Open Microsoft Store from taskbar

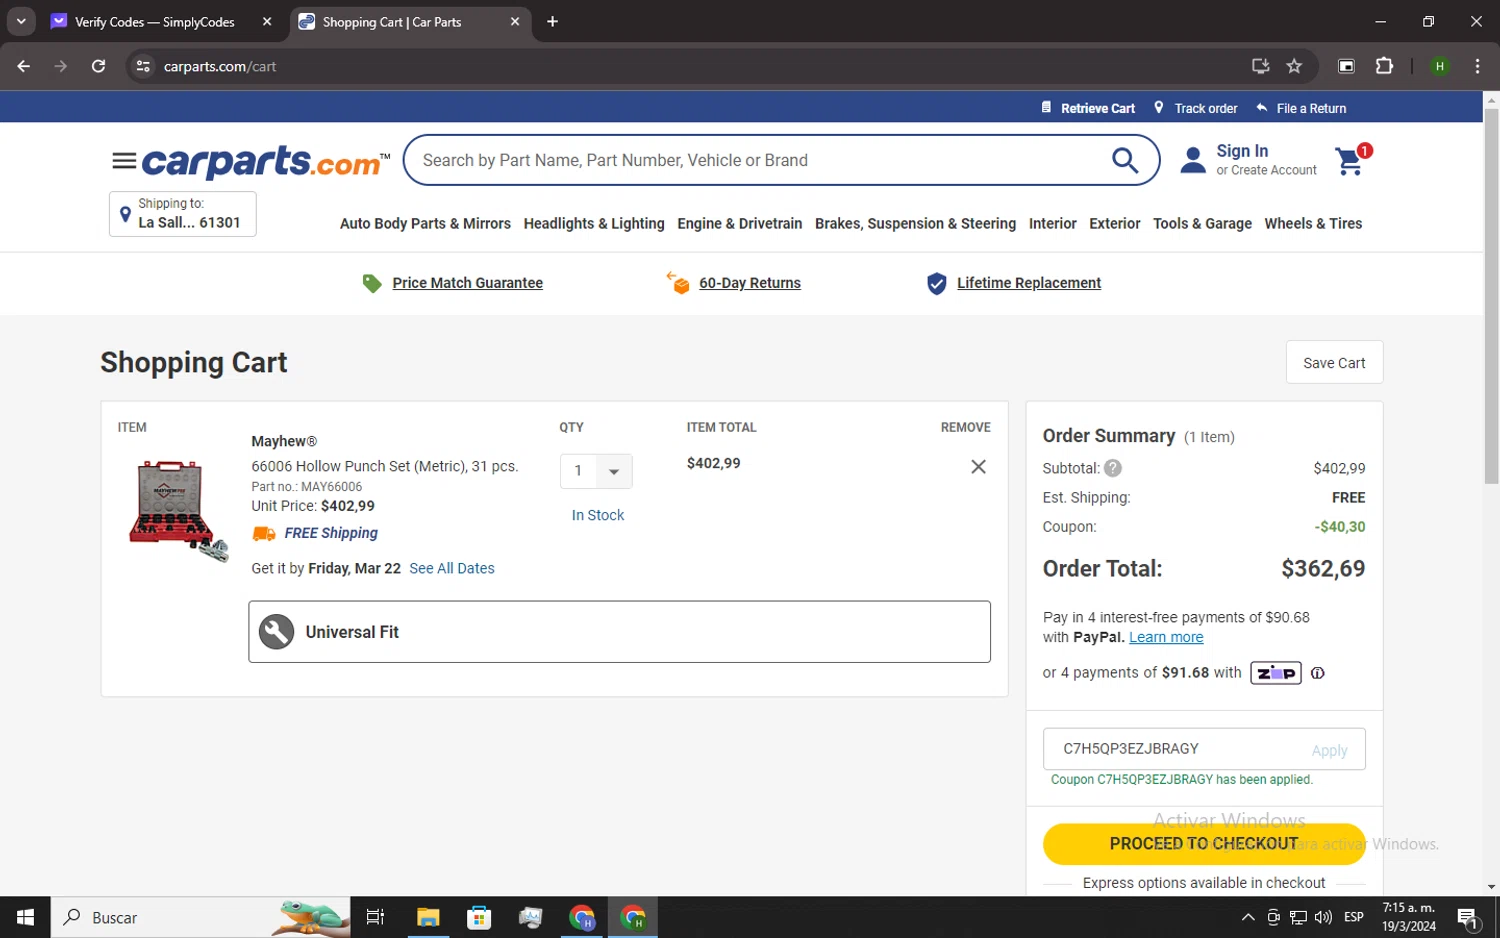[x=479, y=917]
